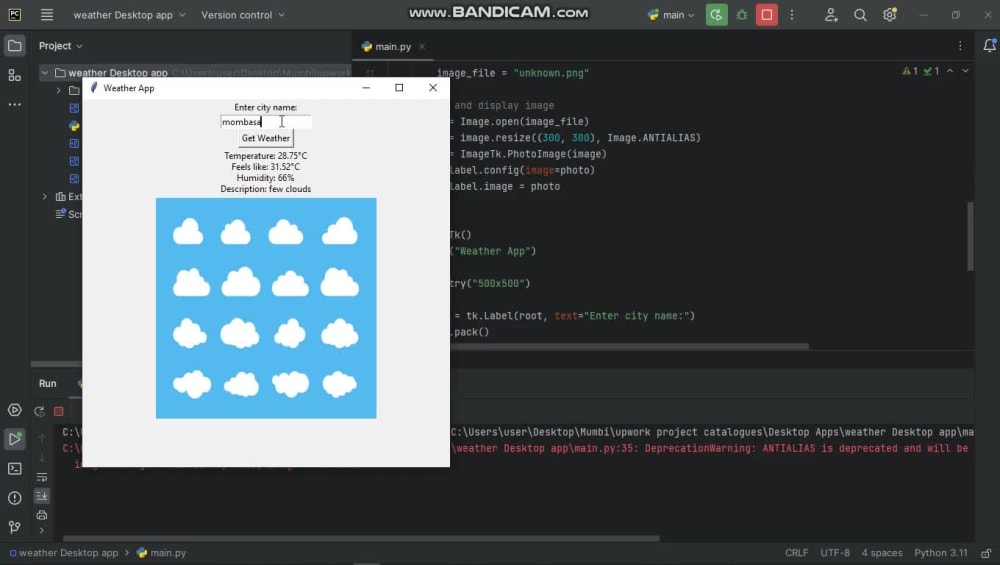1000x565 pixels.
Task: Open the Code With Me user icon
Action: (830, 15)
